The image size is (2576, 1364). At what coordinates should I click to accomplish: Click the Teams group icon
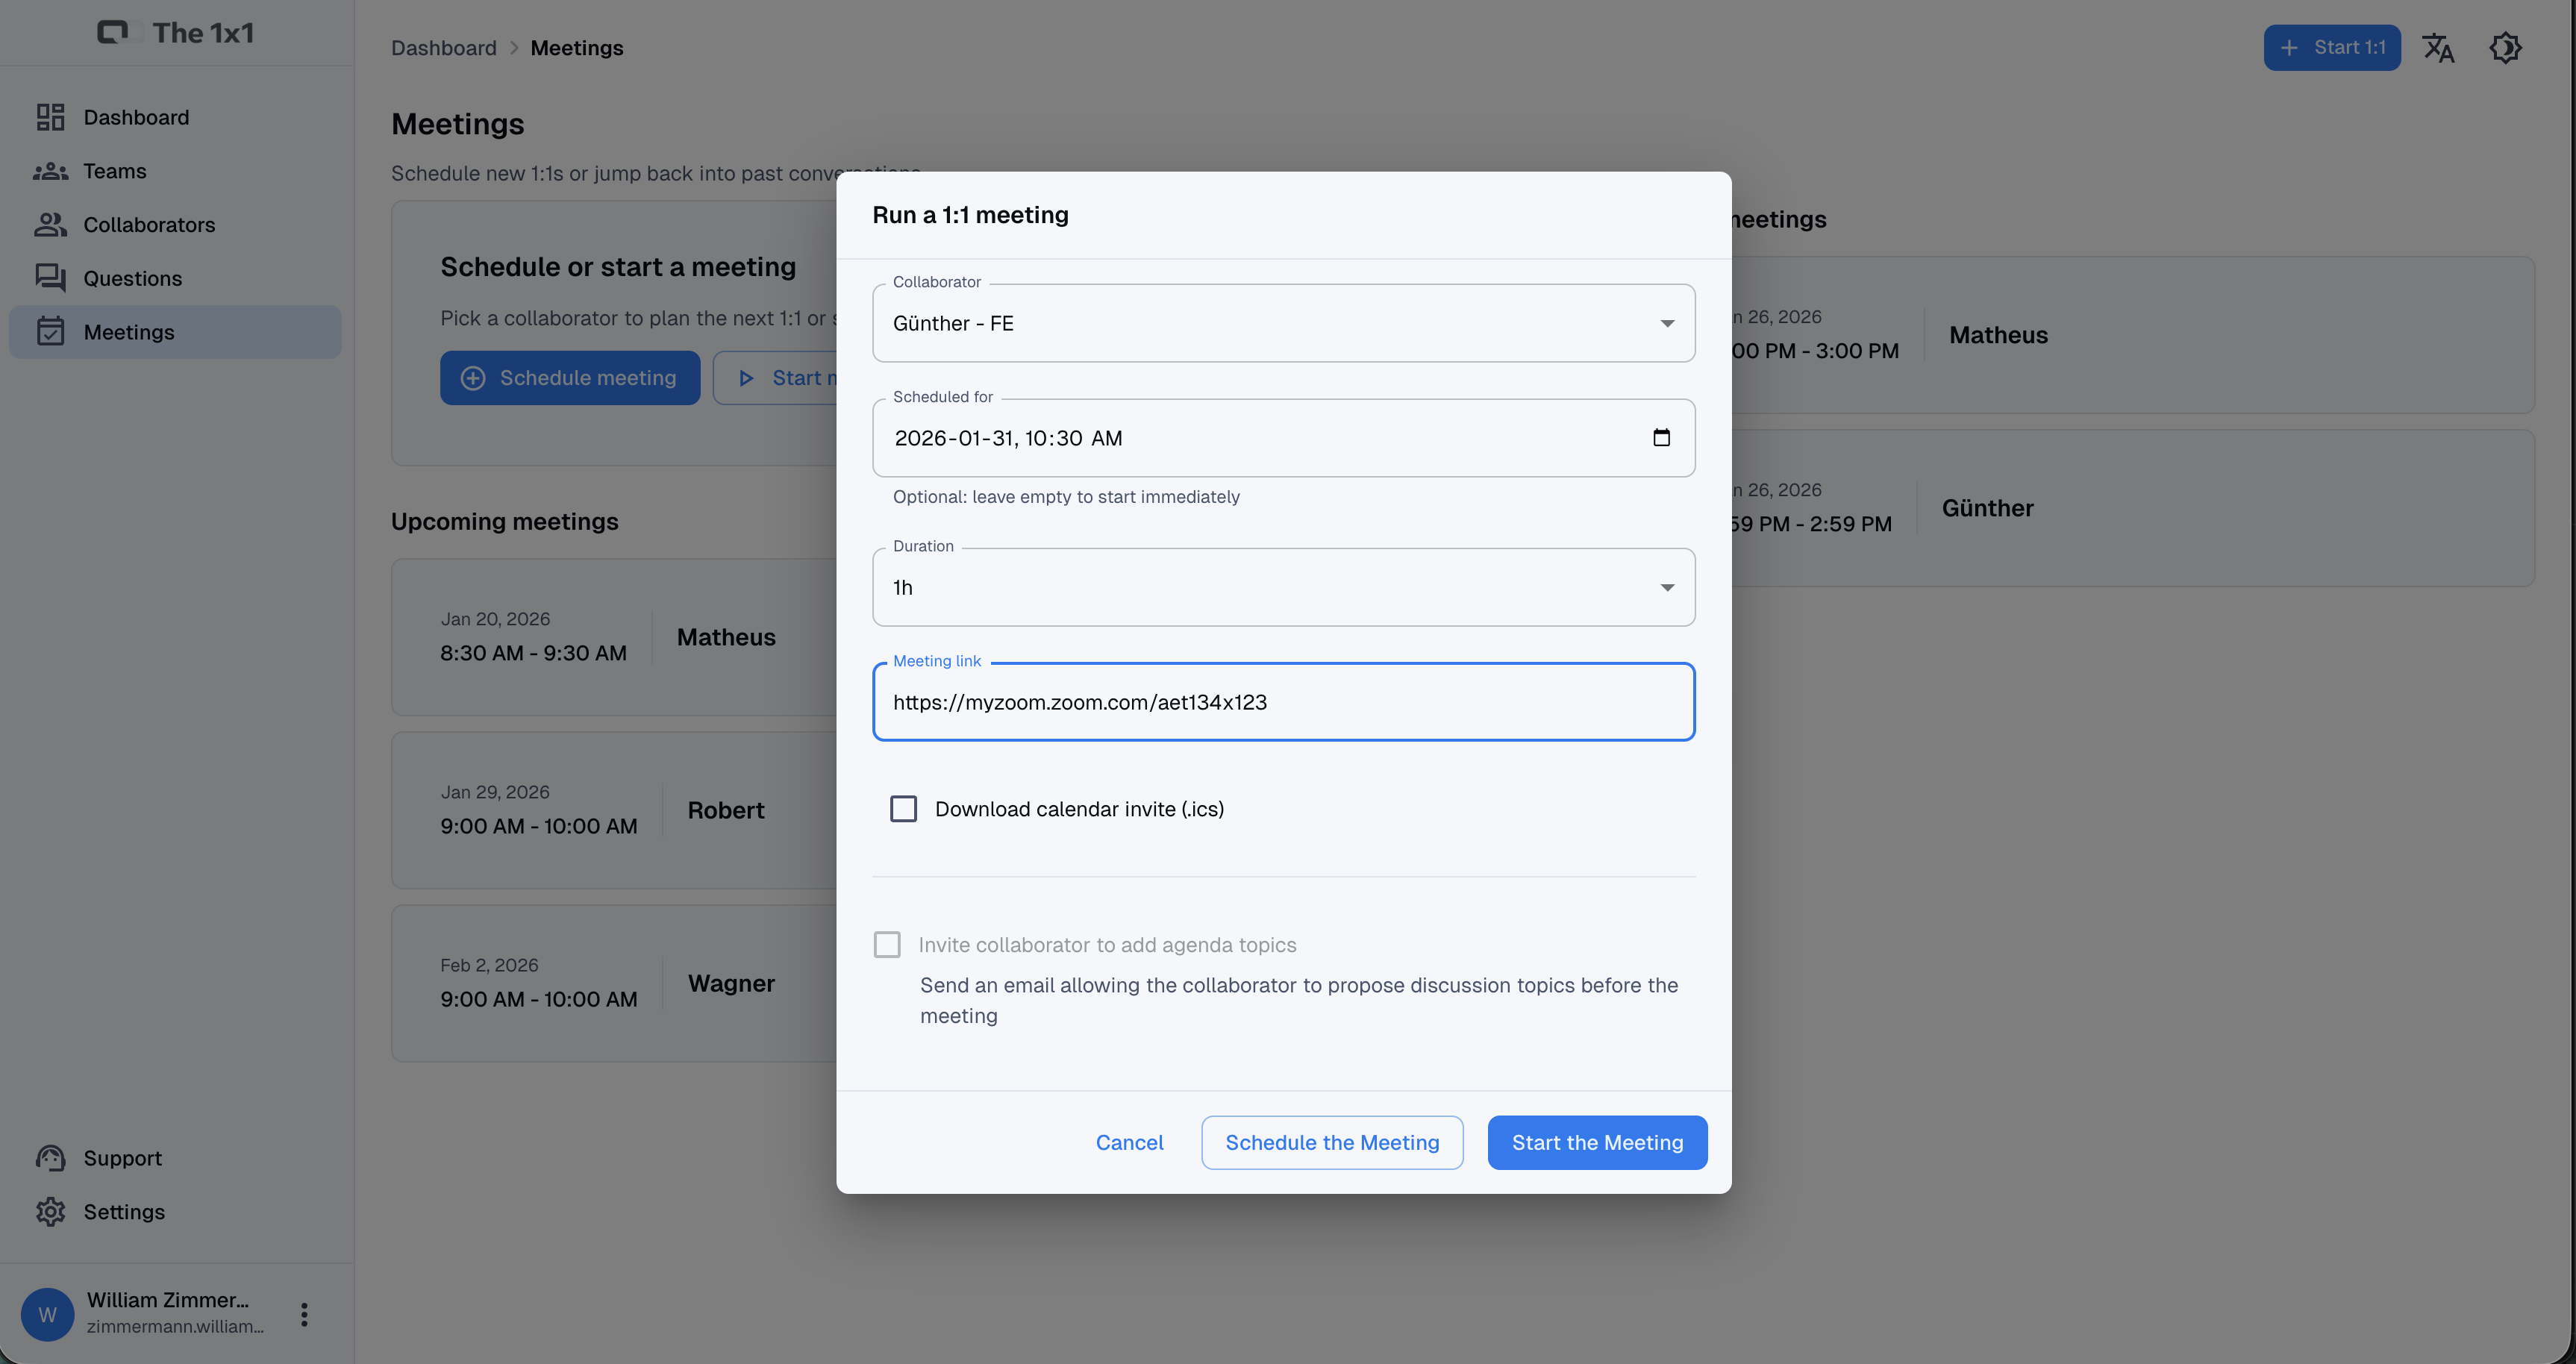point(50,171)
